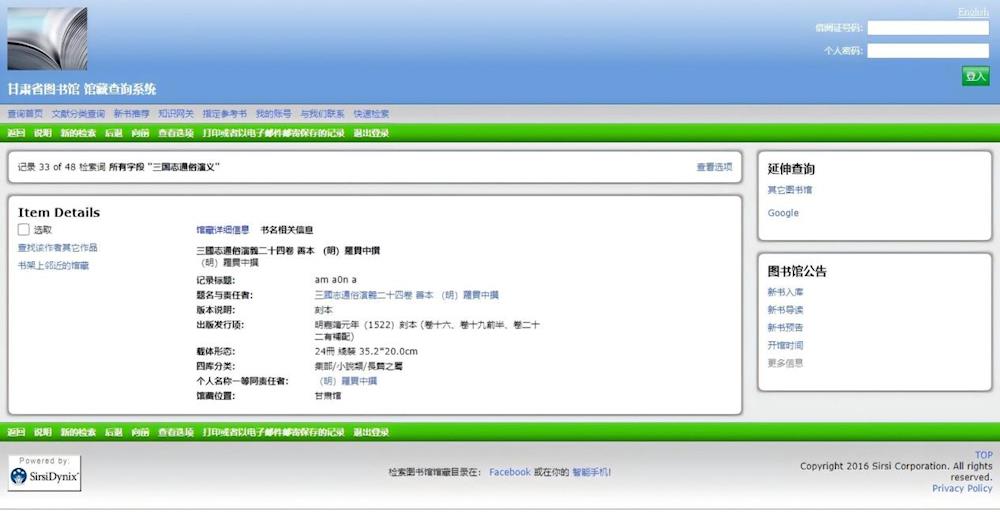
Task: Open the 馆藏详细信息 tab
Action: point(222,230)
